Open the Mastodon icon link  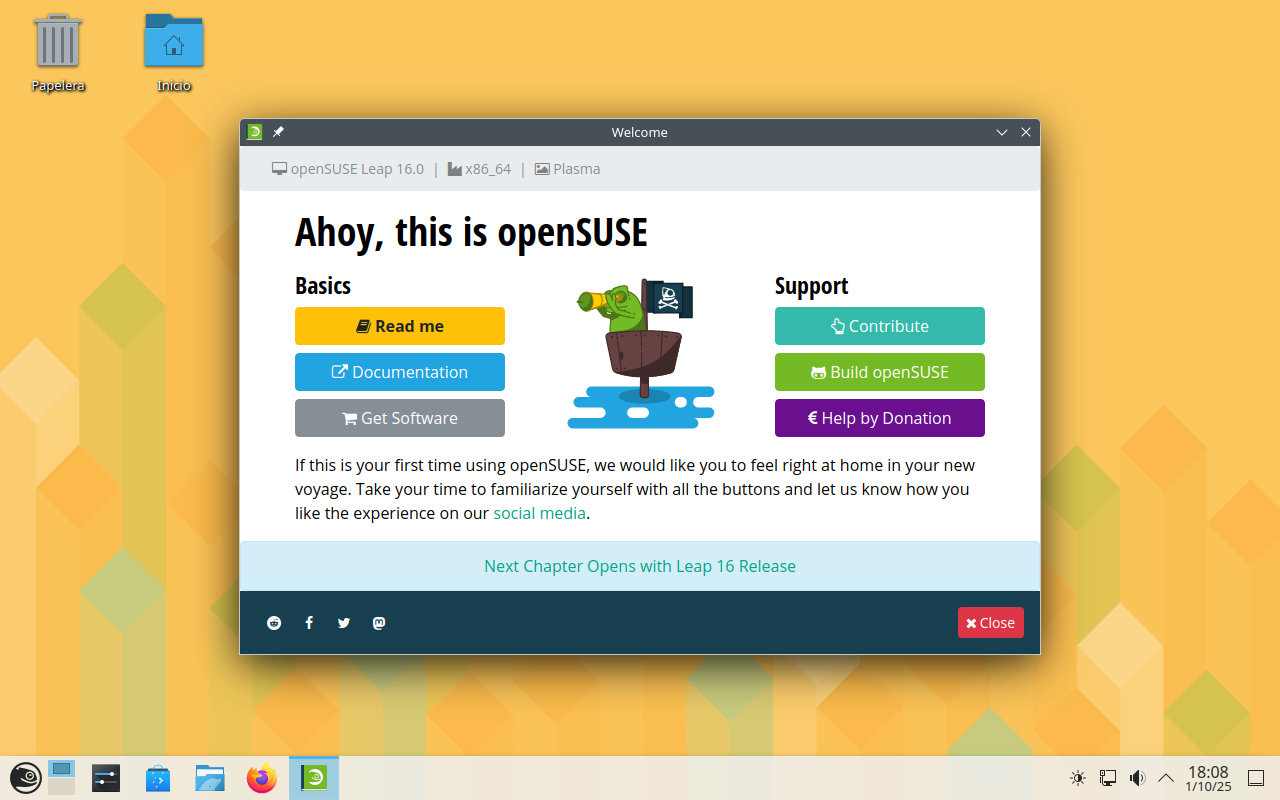pos(379,623)
